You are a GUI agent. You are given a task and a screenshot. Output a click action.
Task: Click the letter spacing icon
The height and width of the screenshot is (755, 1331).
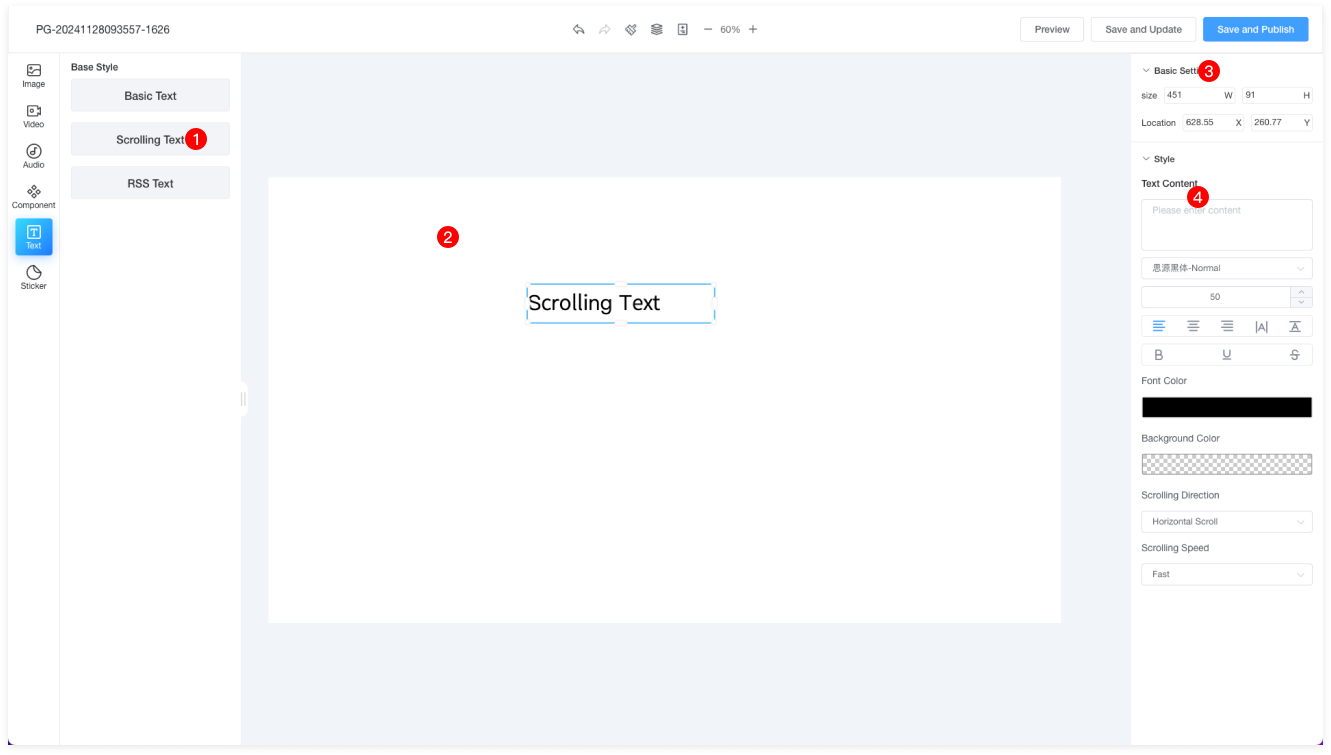tap(1261, 326)
